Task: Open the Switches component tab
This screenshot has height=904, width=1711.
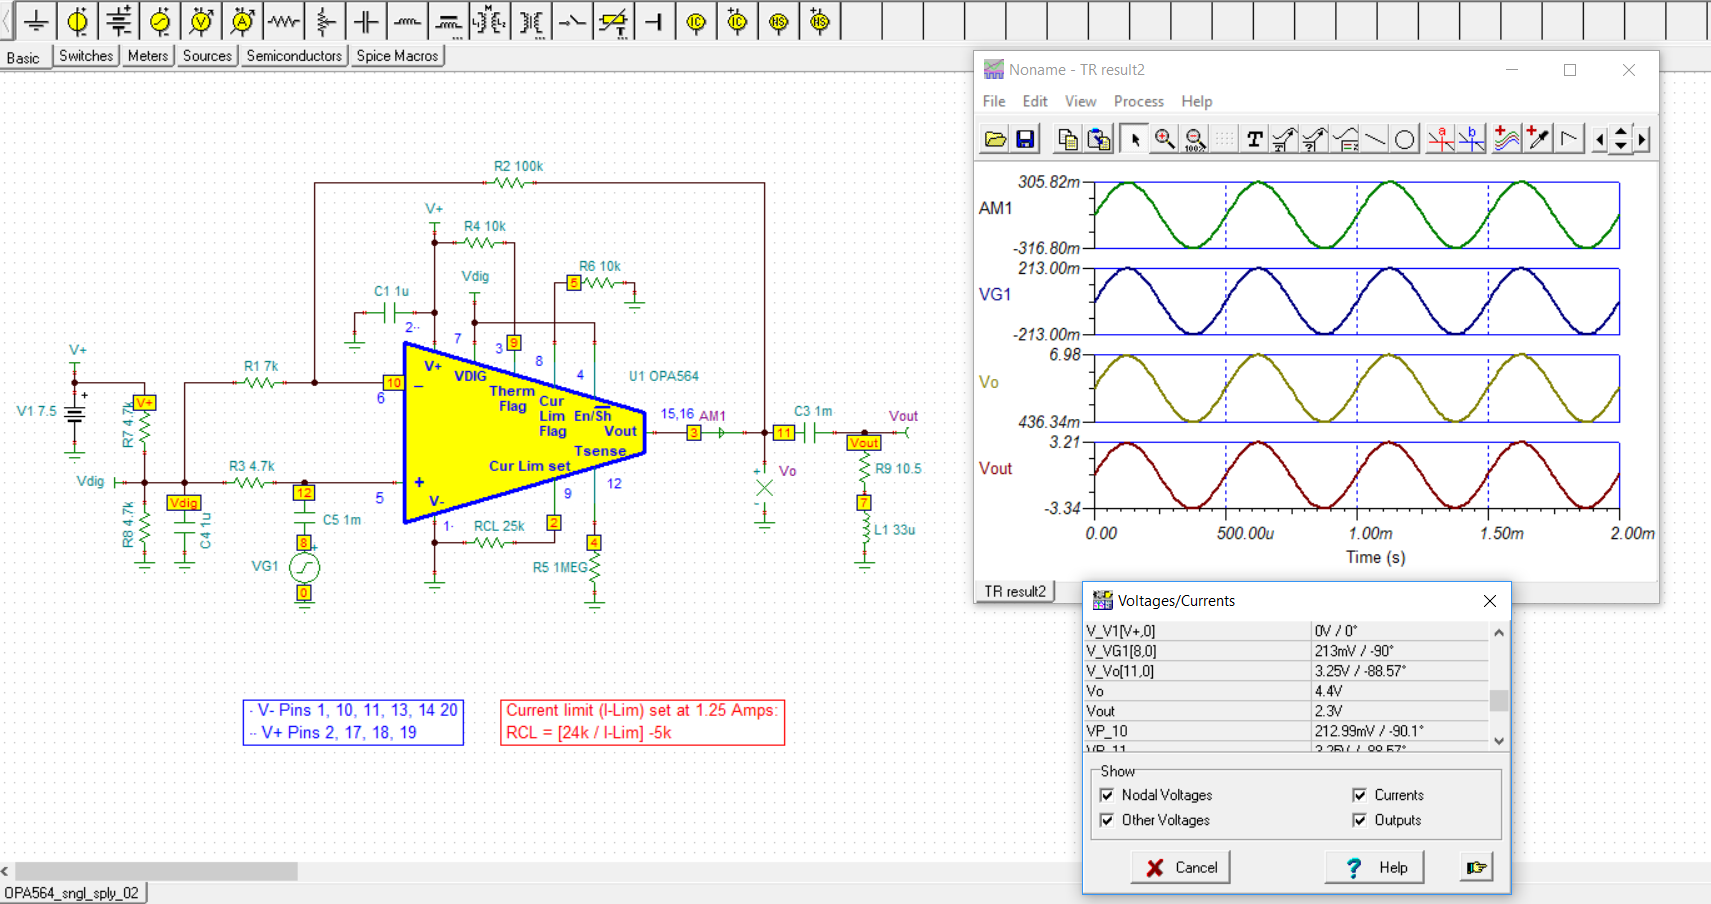Action: 86,56
